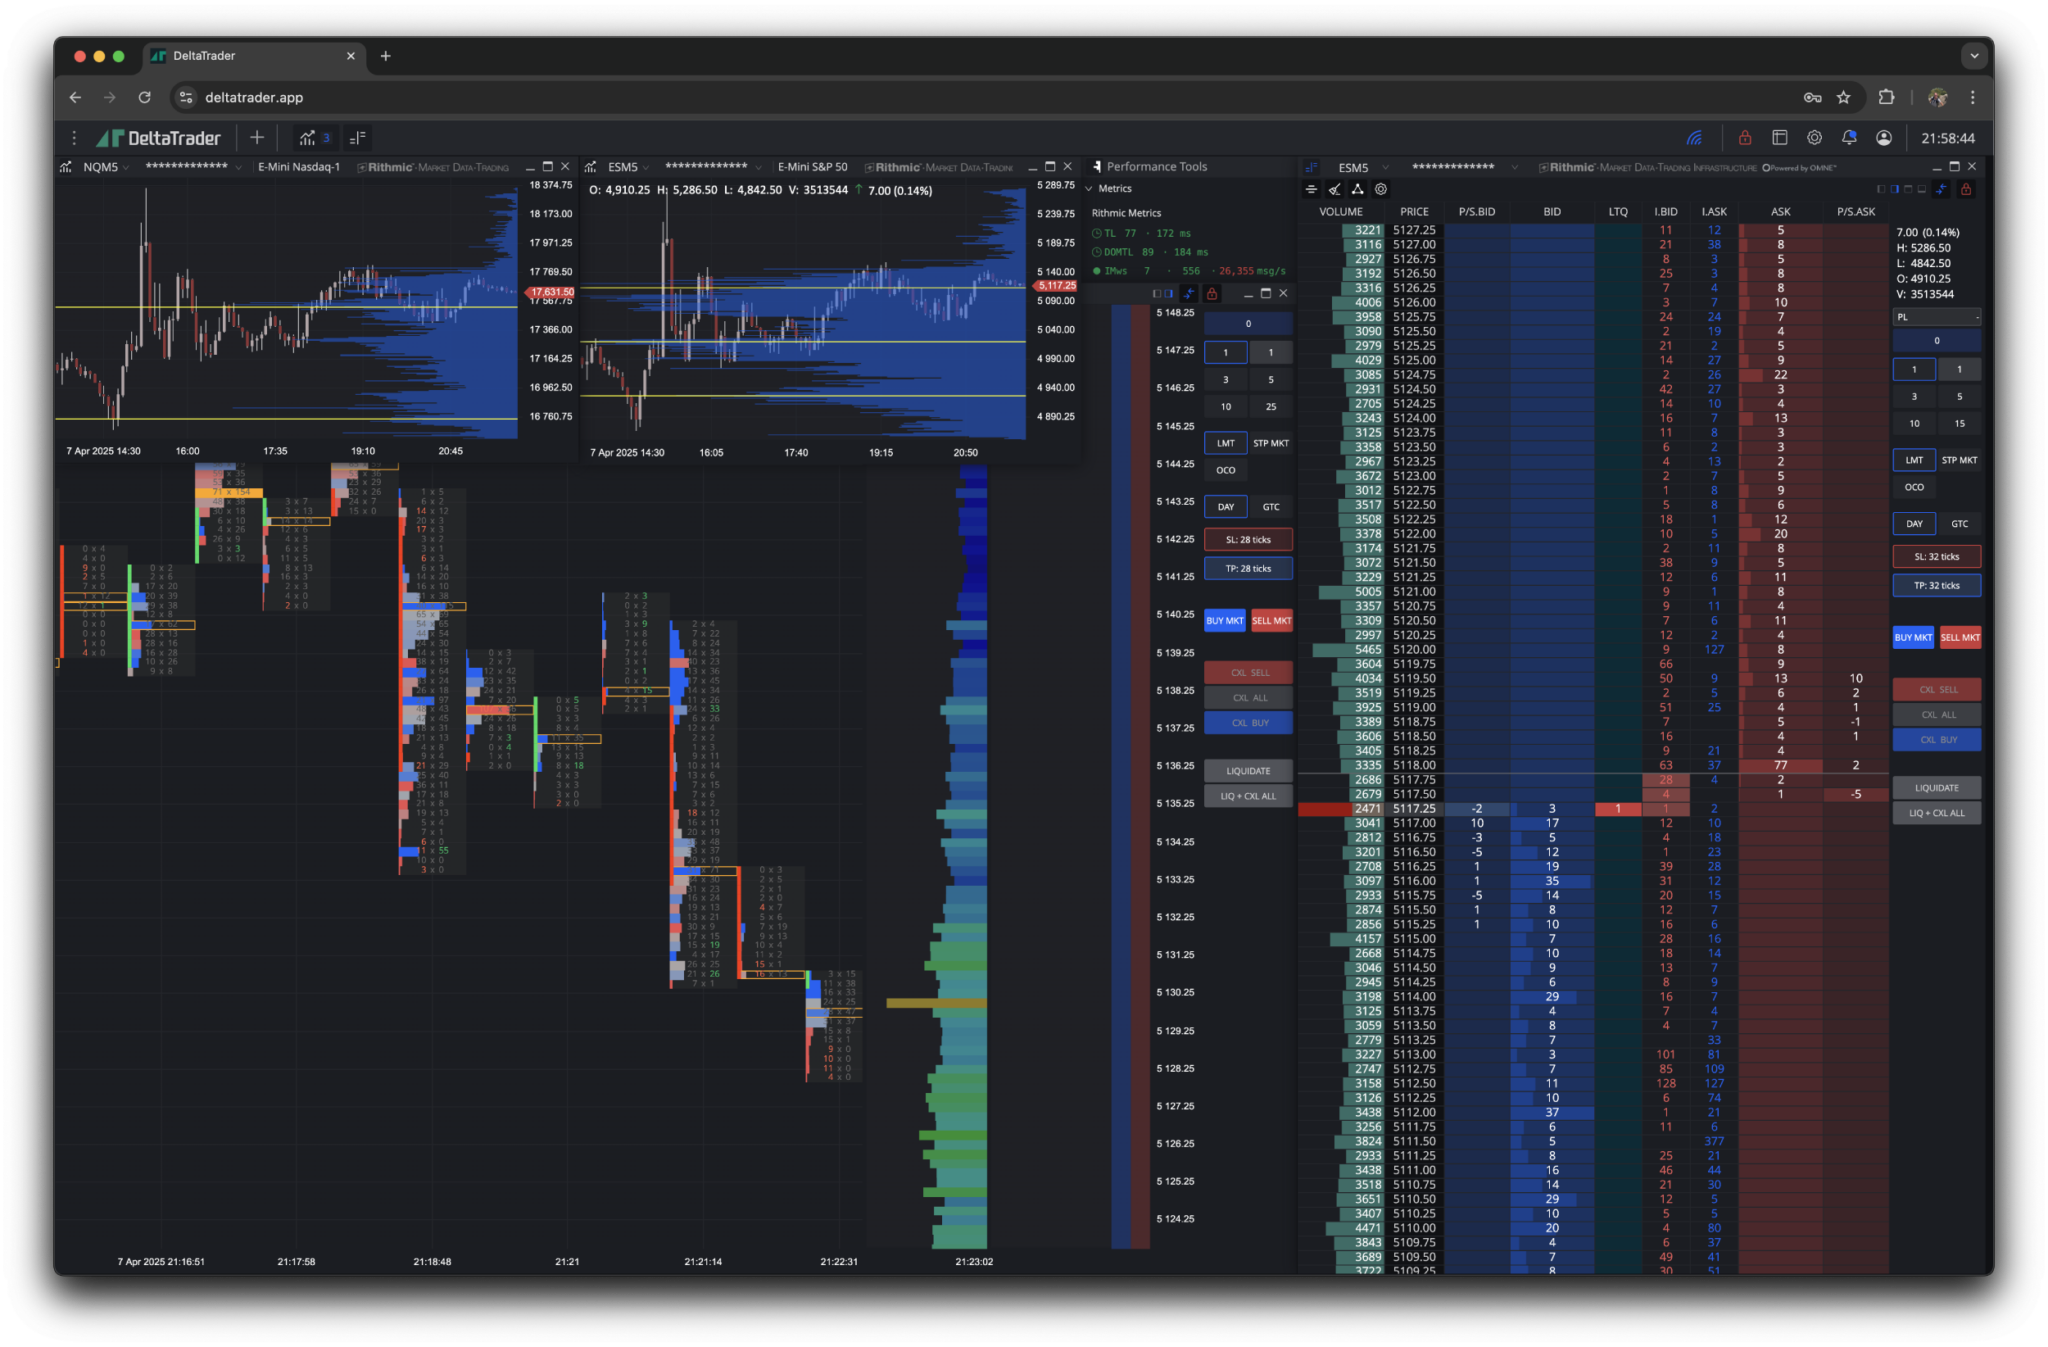Click the red lock icon in the top bar
The height and width of the screenshot is (1347, 2048).
coord(1746,138)
